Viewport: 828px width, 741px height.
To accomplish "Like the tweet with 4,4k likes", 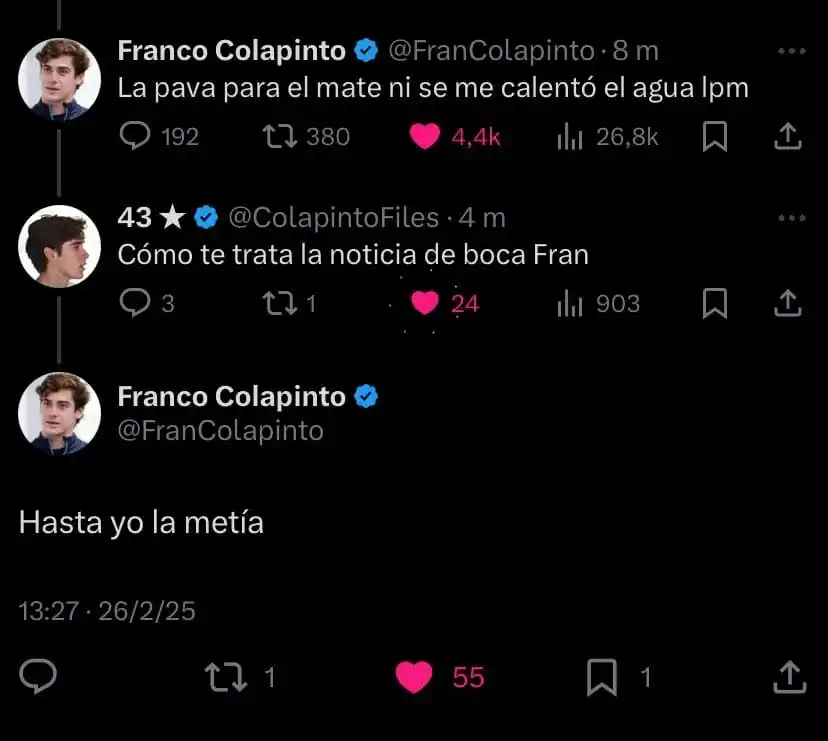I will (425, 136).
